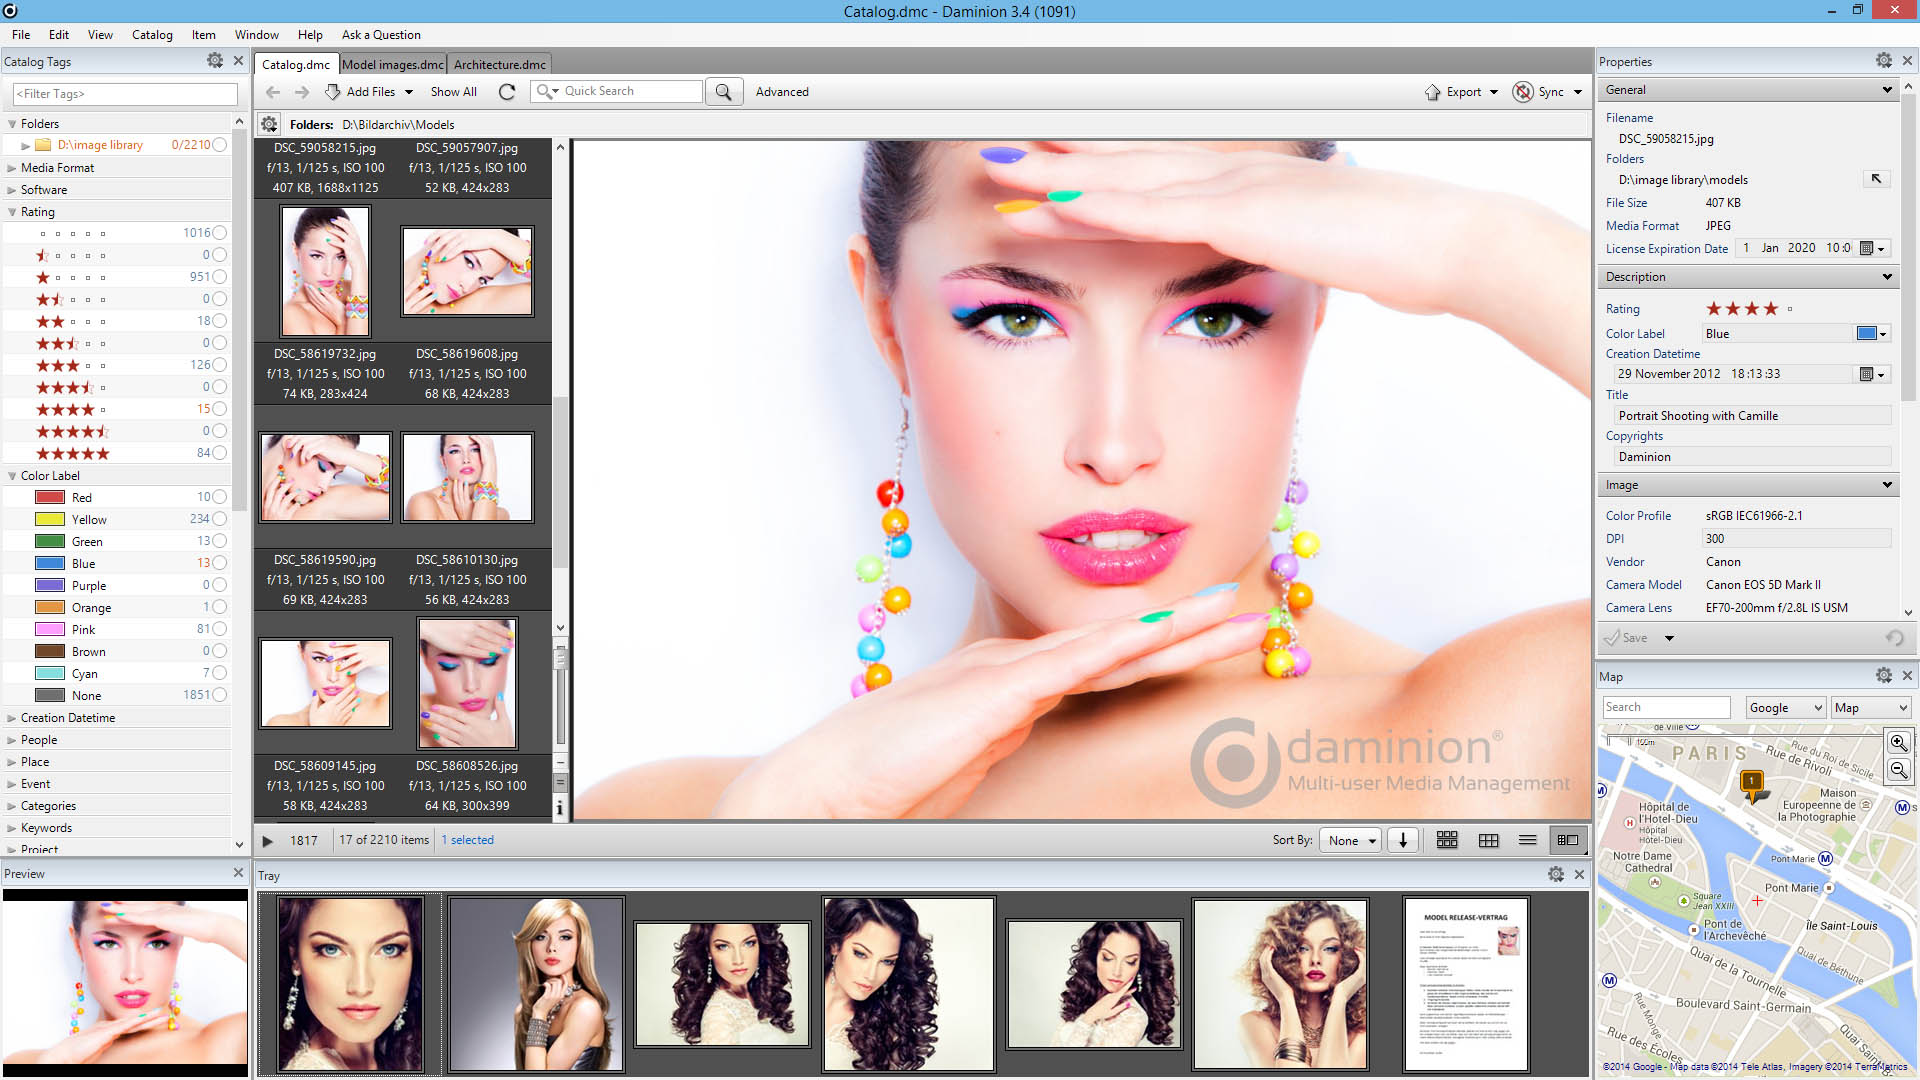1920x1080 pixels.
Task: Click the Advanced search link
Action: pyautogui.click(x=782, y=92)
